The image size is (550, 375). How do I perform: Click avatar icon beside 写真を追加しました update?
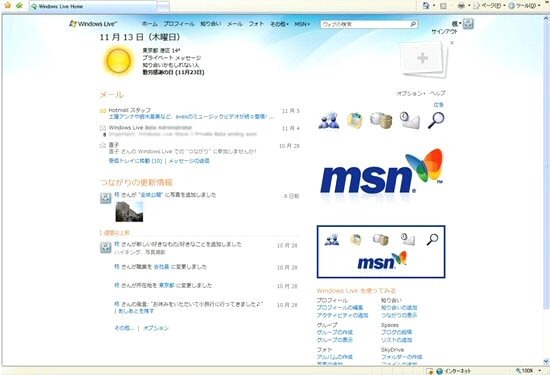pos(106,198)
